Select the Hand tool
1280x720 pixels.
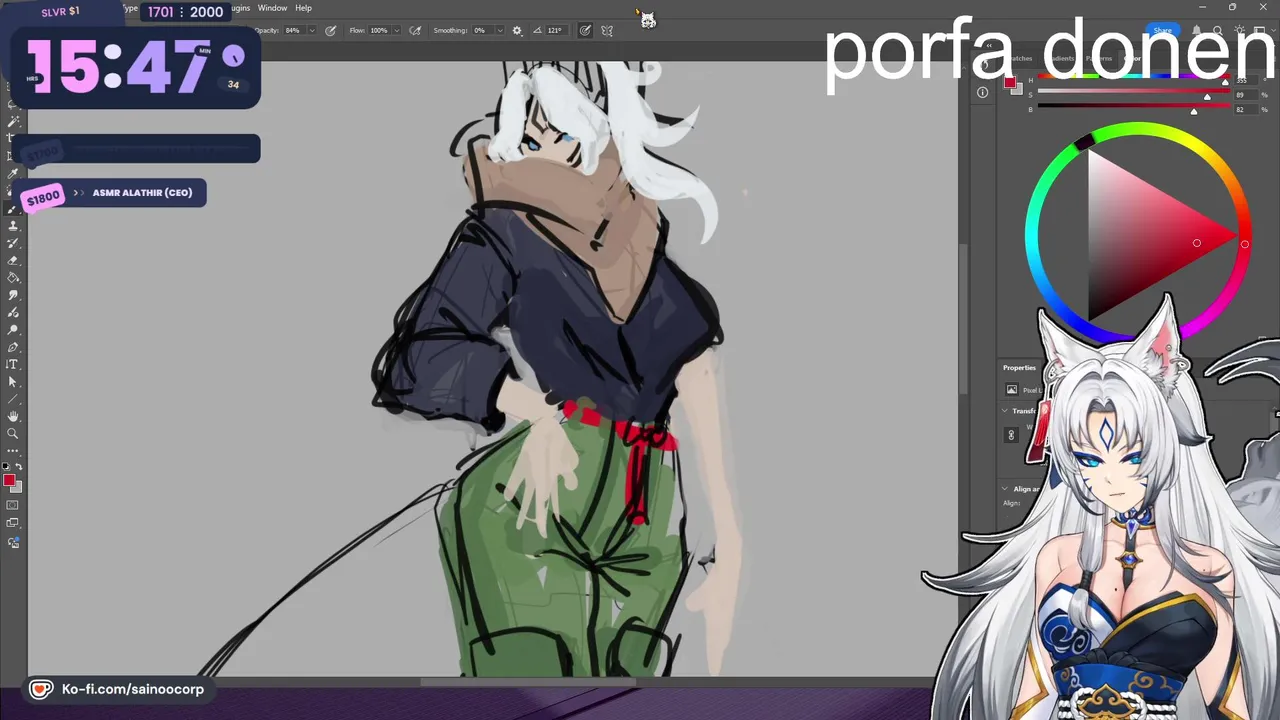click(13, 416)
